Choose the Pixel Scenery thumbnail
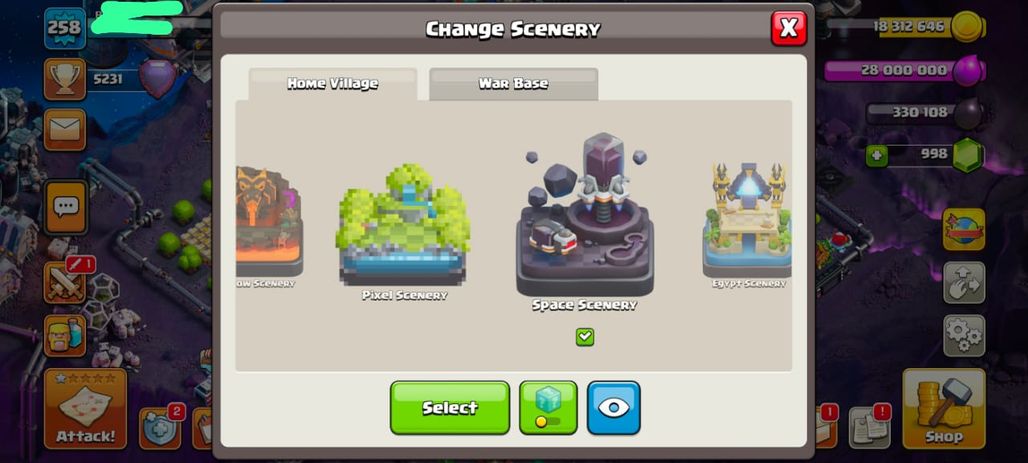The image size is (1028, 463). pos(403,226)
